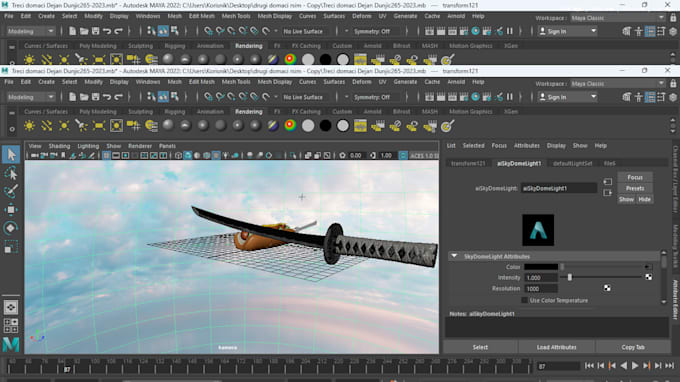This screenshot has height=382, width=680.
Task: Open the Mesh Tools menu in the front window
Action: point(236,82)
